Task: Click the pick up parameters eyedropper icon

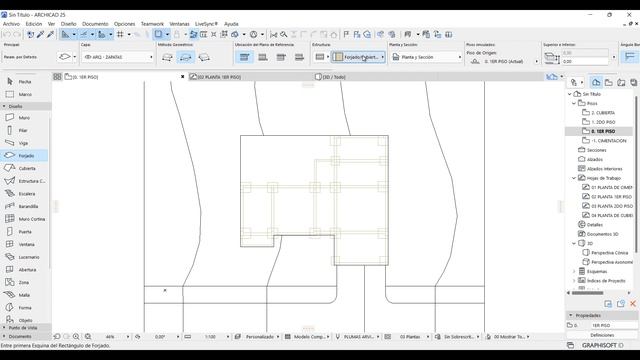Action: (40, 35)
